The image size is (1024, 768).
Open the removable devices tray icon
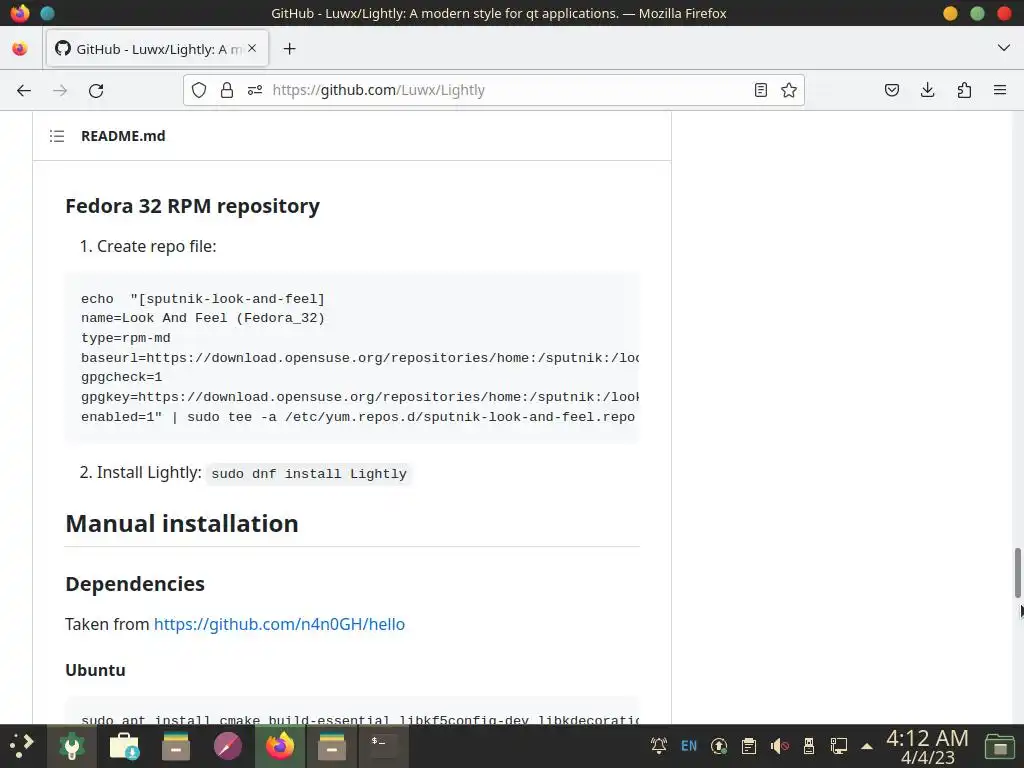[x=808, y=746]
